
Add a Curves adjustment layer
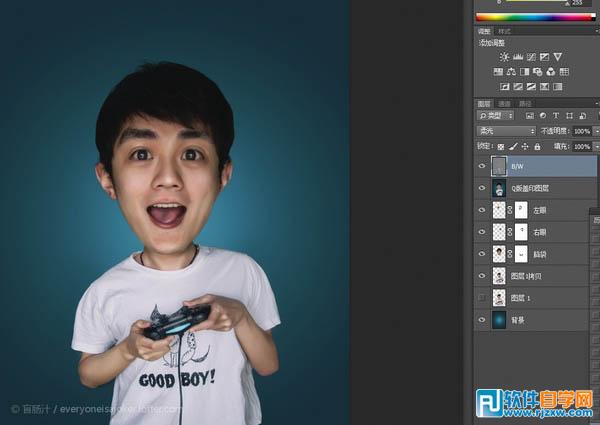[531, 57]
